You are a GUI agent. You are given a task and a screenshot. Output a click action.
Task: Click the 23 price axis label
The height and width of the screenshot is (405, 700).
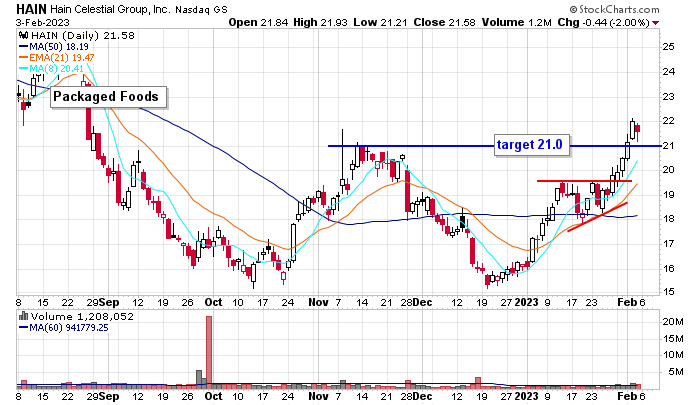tap(668, 96)
